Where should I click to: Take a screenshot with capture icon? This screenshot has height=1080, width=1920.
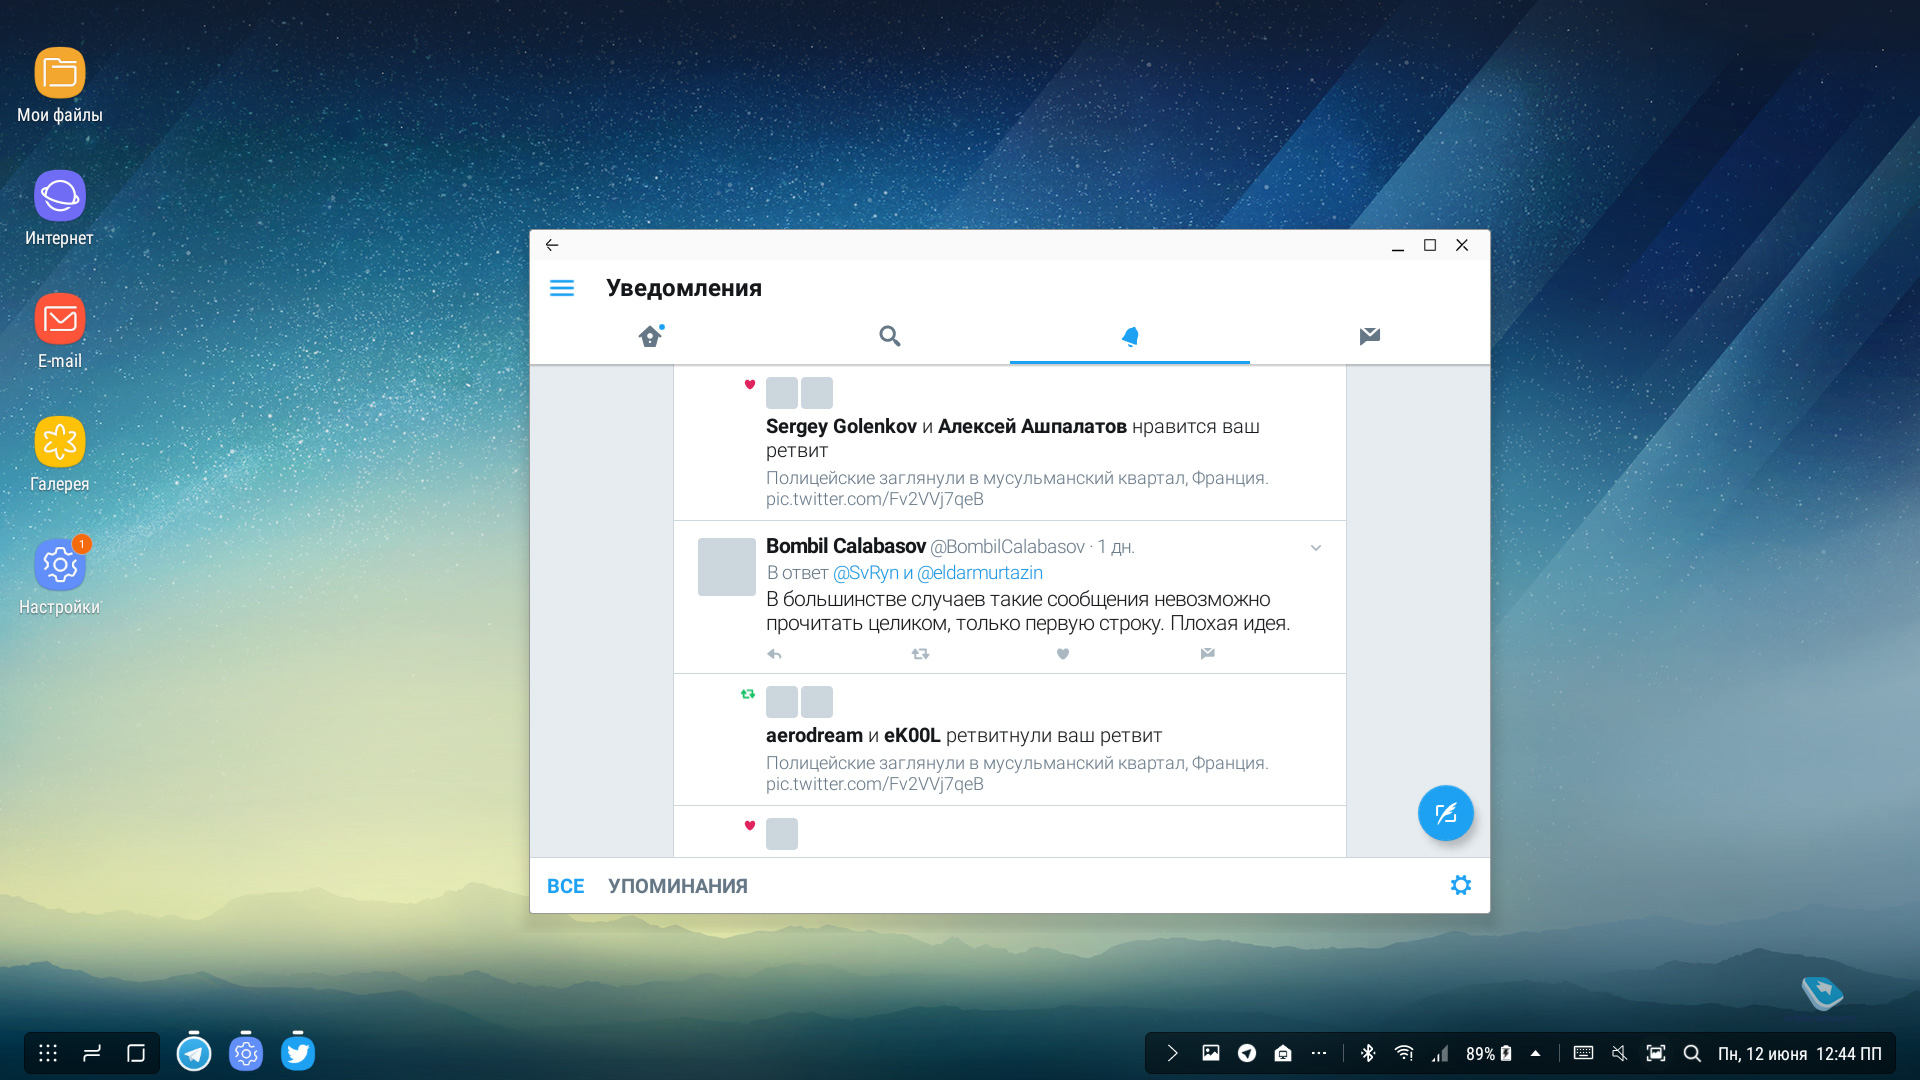(x=1656, y=1053)
